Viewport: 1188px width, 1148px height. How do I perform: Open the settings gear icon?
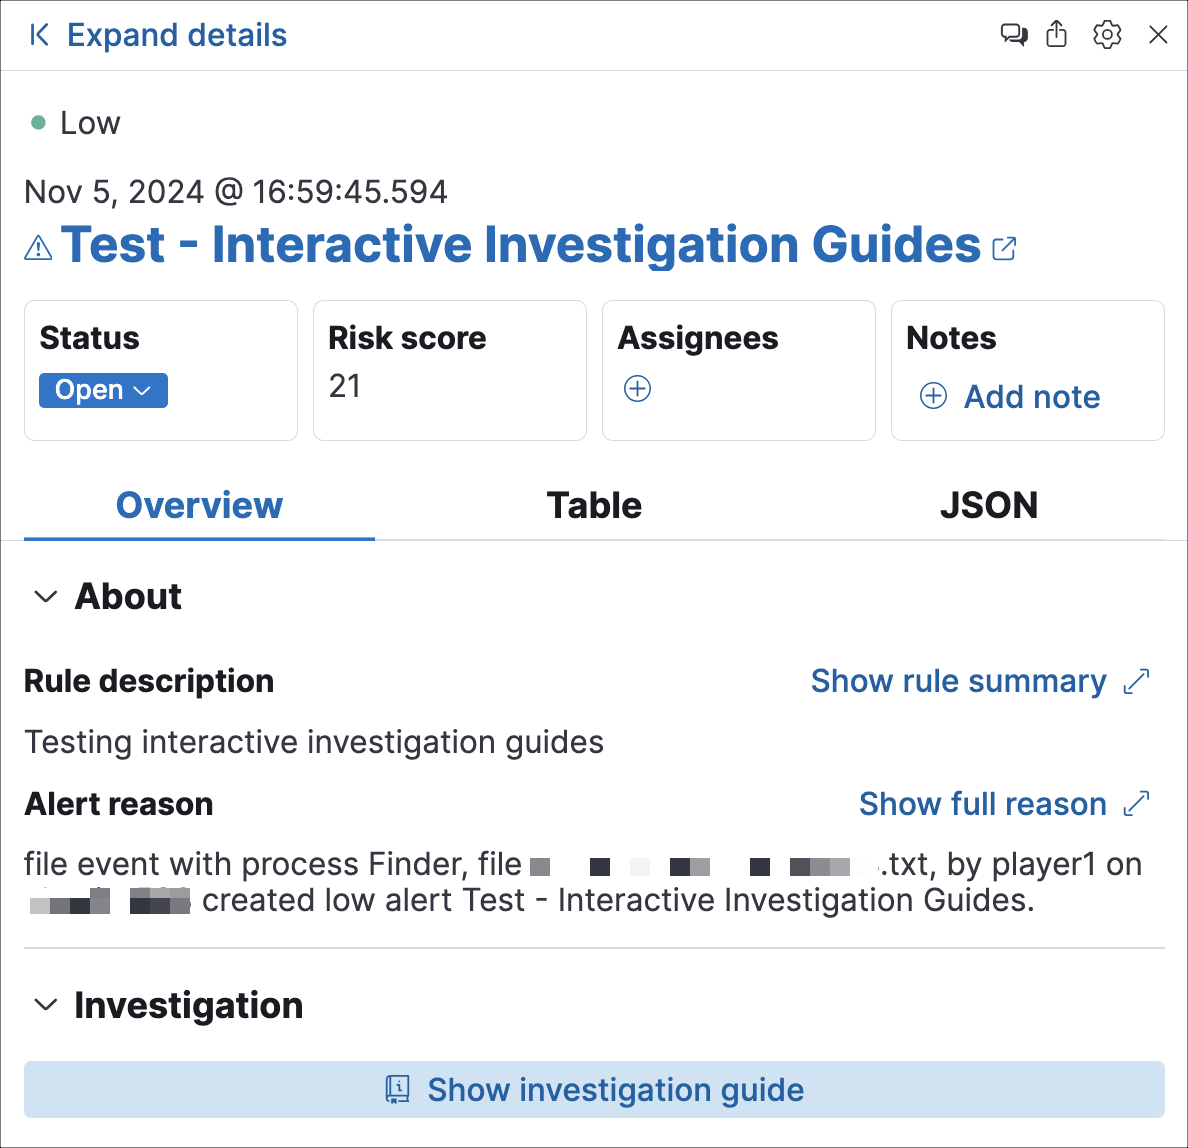[1107, 34]
